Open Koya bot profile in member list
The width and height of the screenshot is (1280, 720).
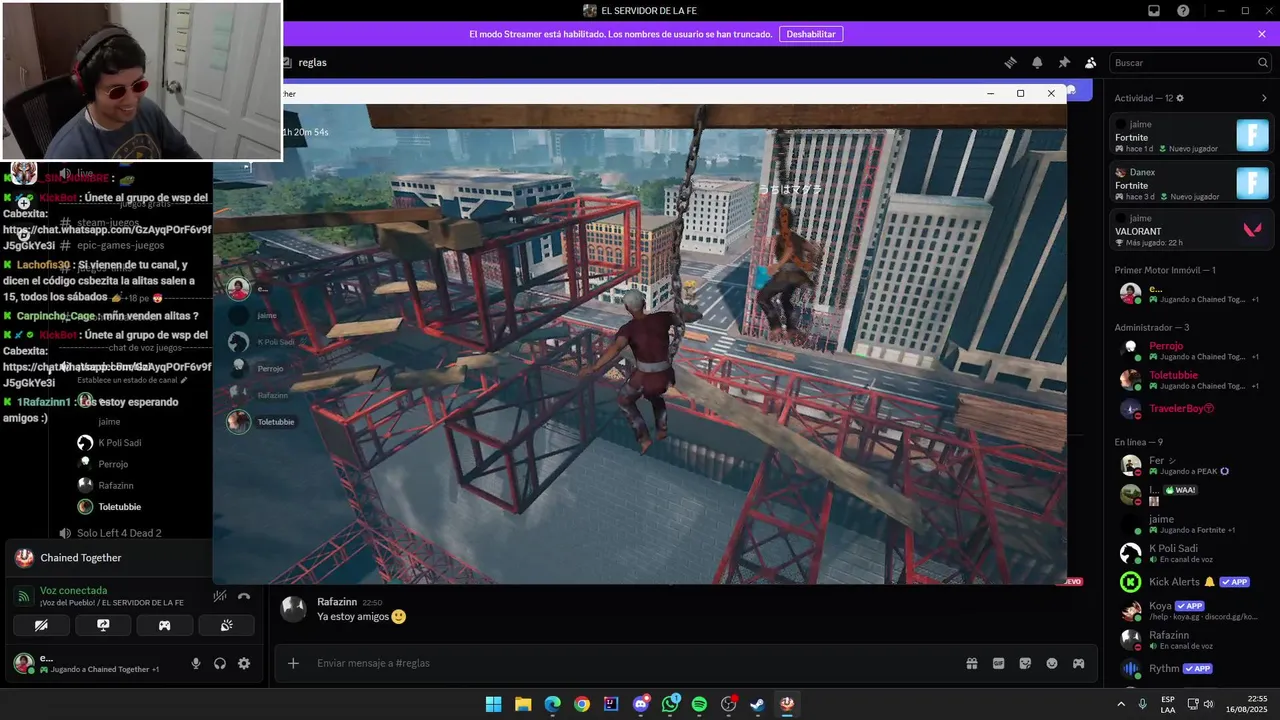(x=1192, y=610)
